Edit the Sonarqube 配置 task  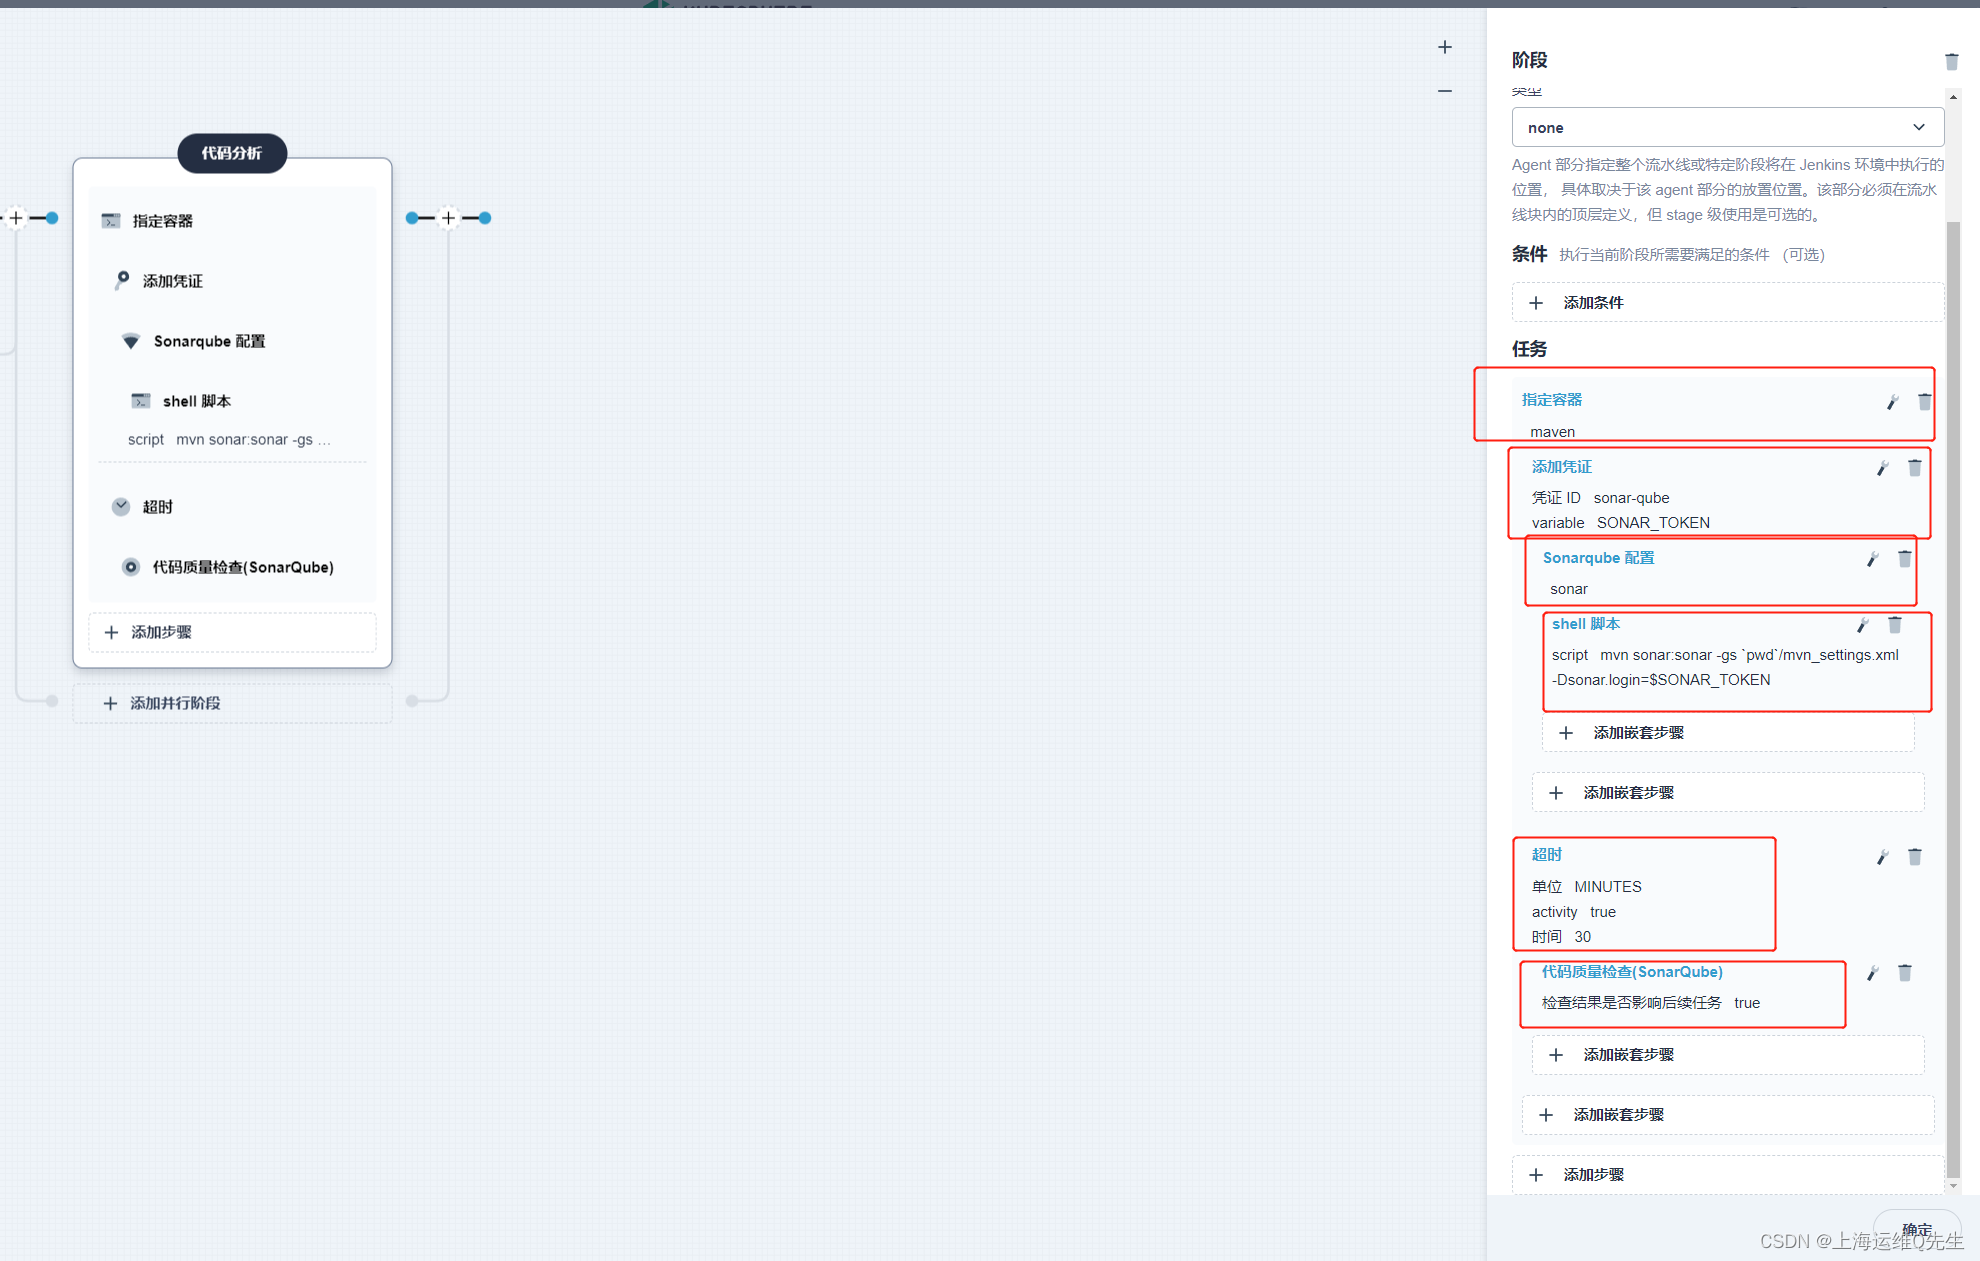(1872, 559)
